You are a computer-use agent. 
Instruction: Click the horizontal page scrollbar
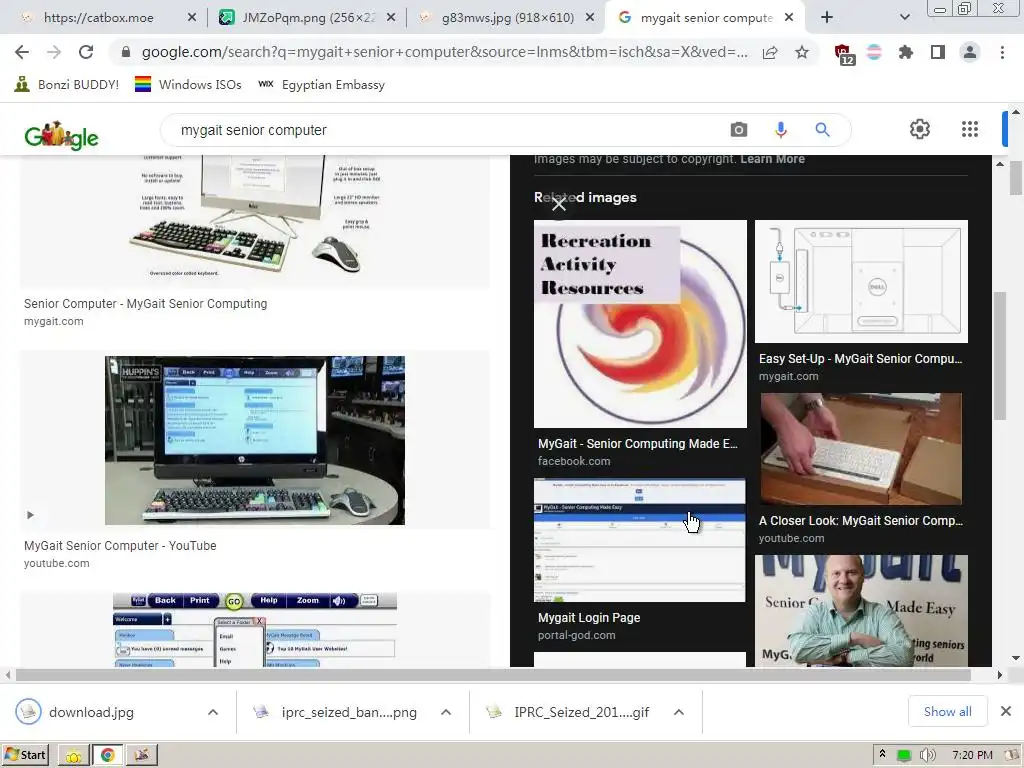click(493, 675)
